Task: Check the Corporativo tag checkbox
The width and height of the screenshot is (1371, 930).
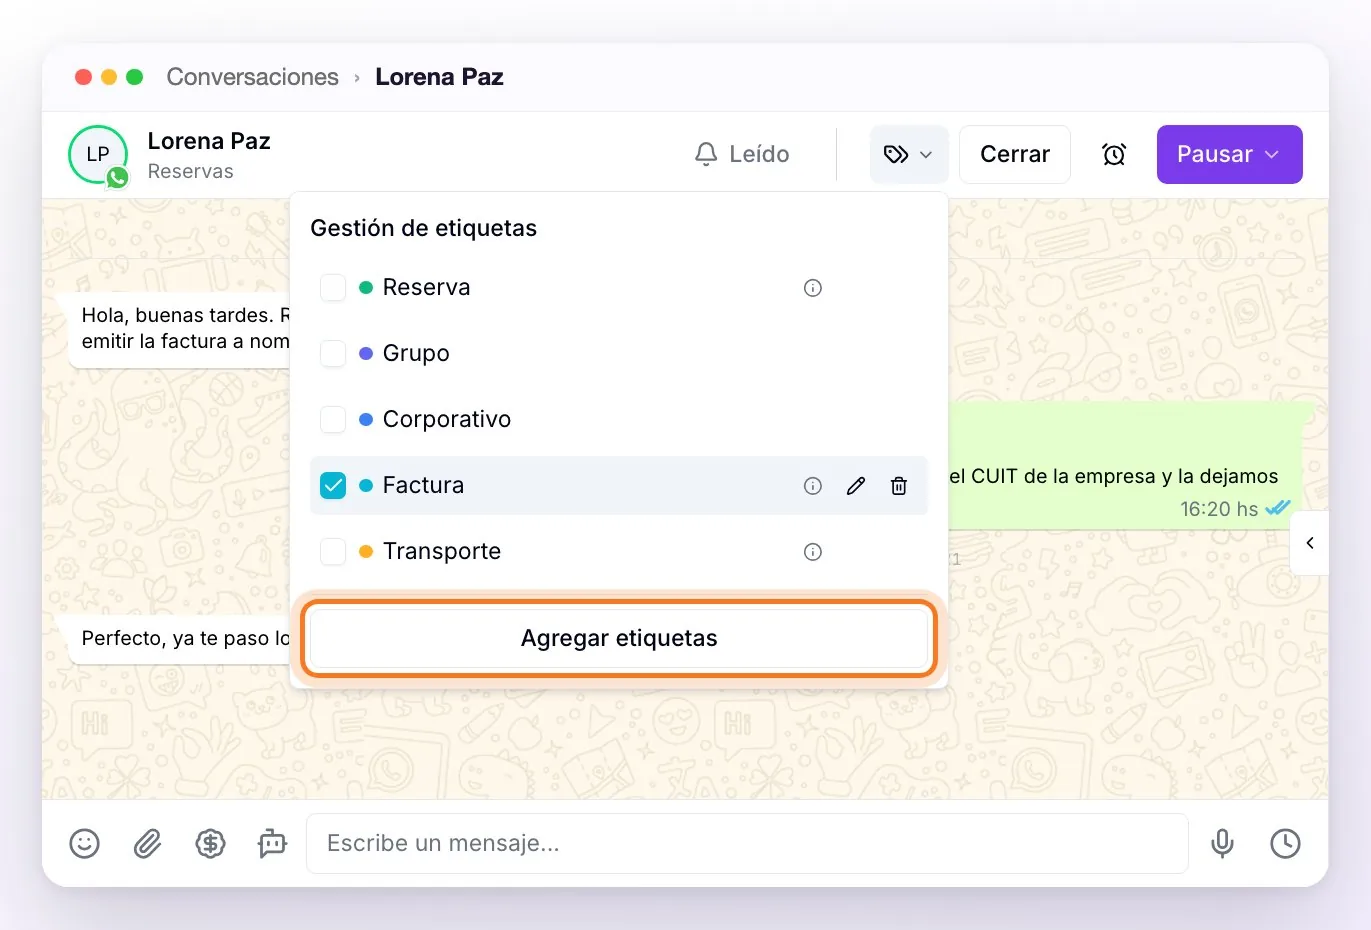Action: tap(333, 420)
